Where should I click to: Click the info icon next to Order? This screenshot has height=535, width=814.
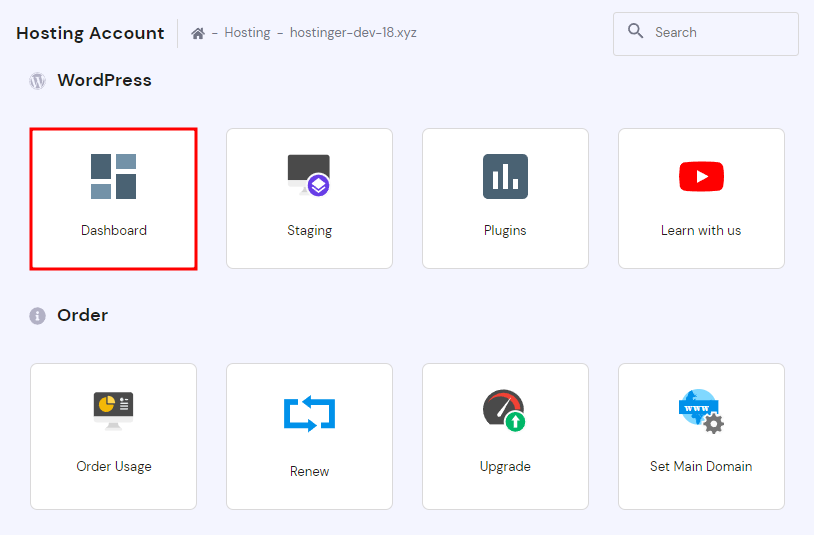38,316
